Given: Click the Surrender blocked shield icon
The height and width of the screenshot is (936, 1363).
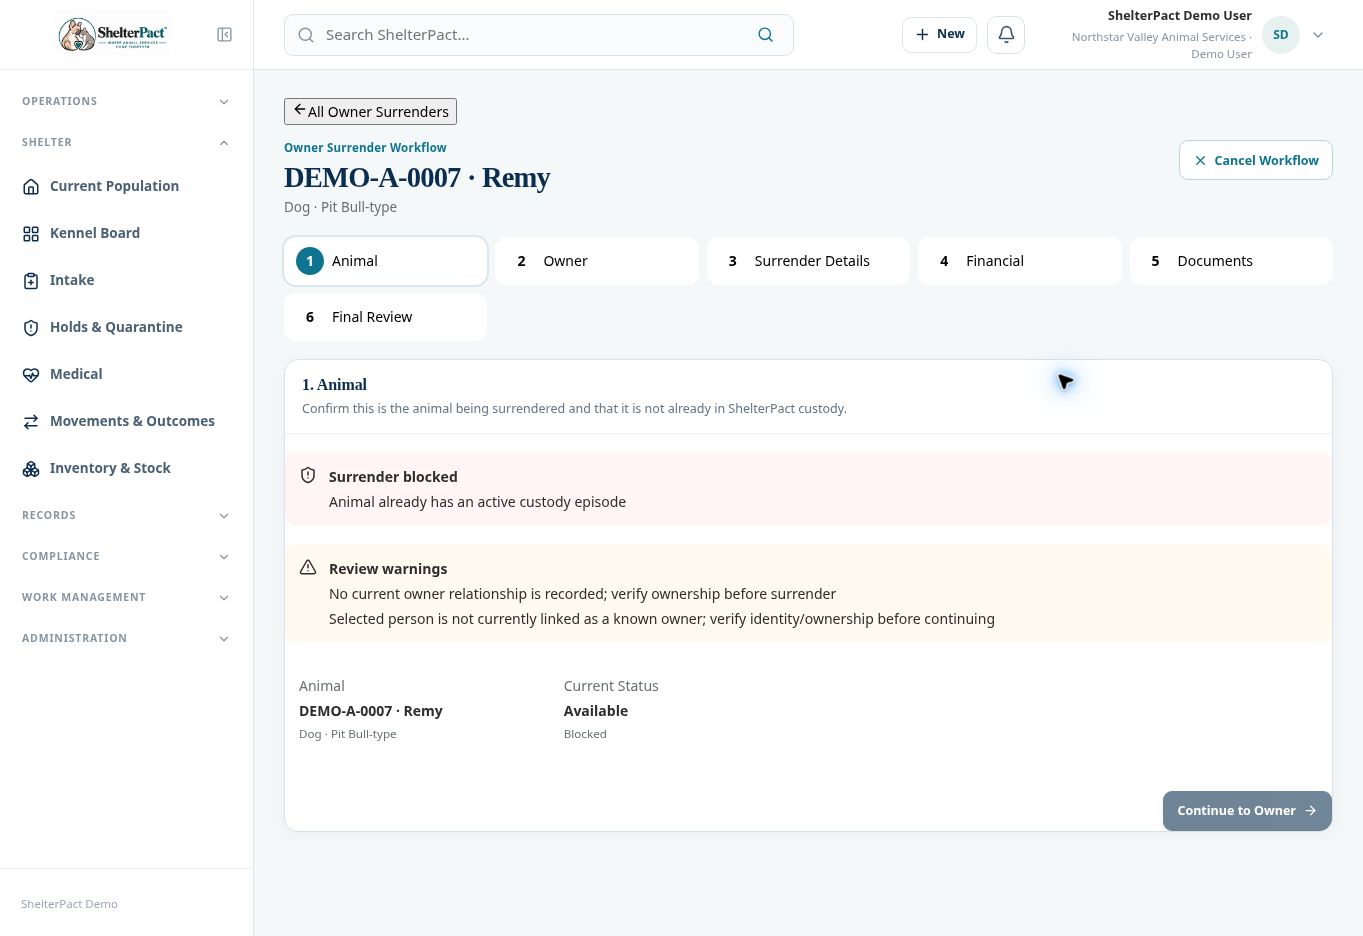Looking at the screenshot, I should coord(308,476).
